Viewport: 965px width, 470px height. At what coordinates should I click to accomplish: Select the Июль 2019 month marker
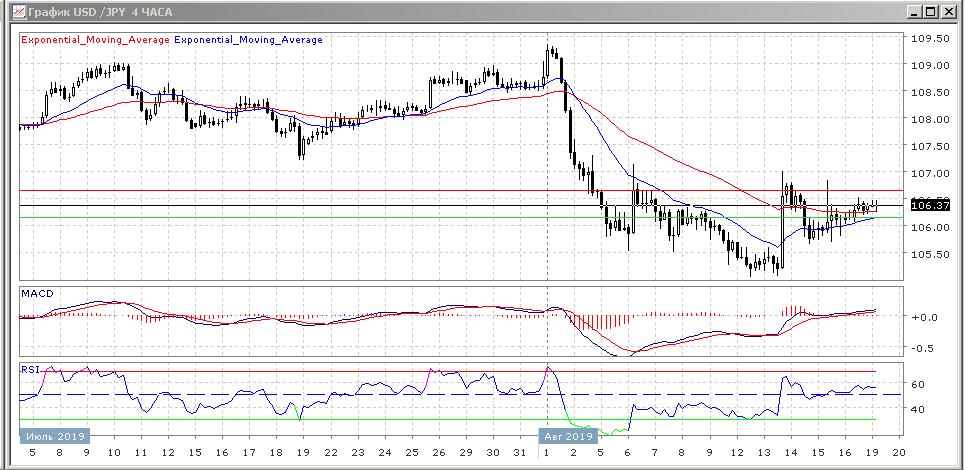tap(54, 436)
